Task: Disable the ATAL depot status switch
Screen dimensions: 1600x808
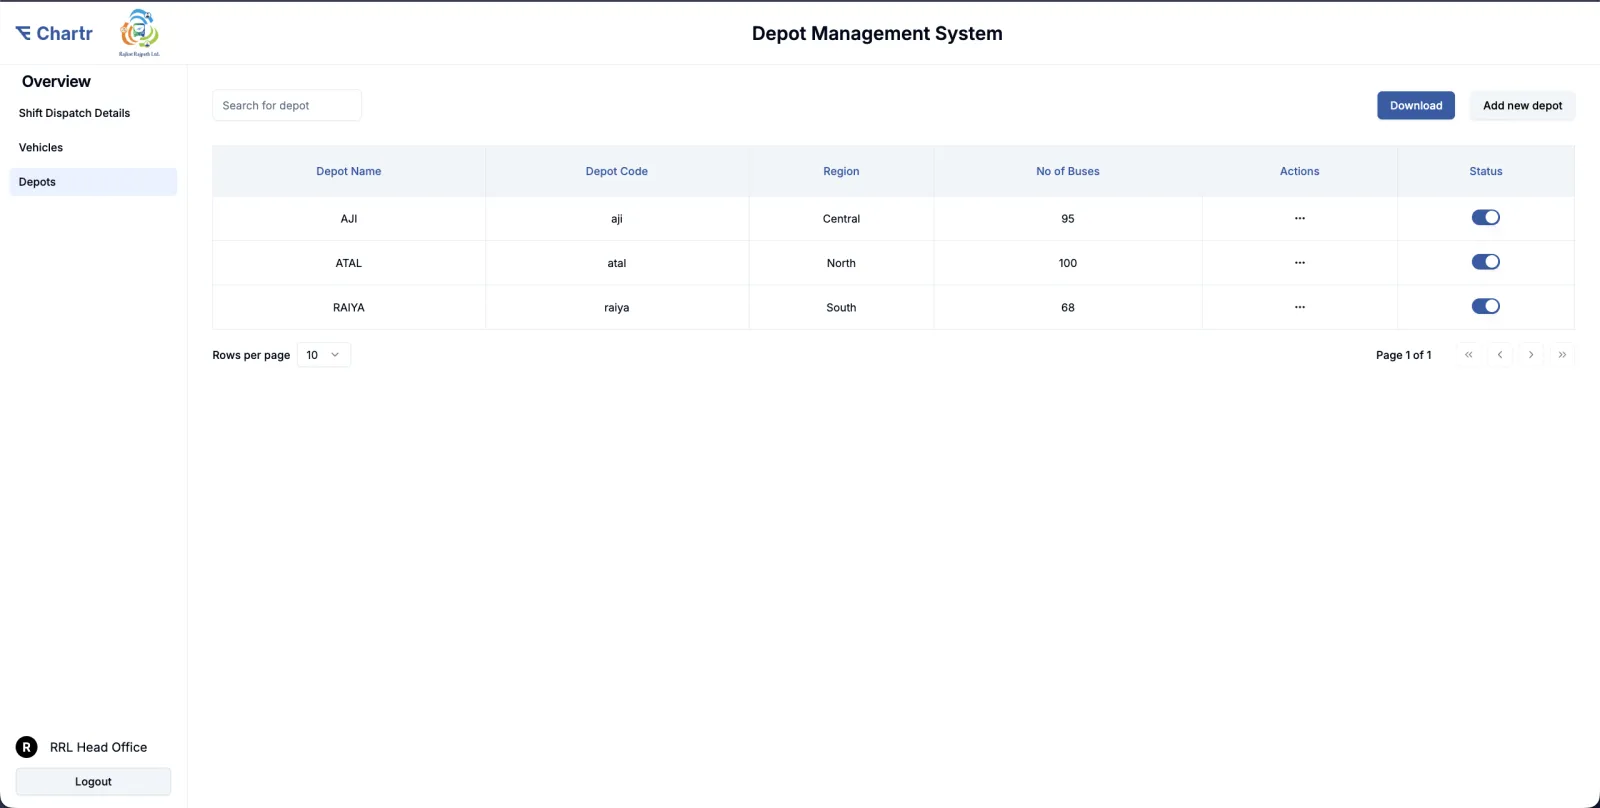Action: pos(1485,262)
